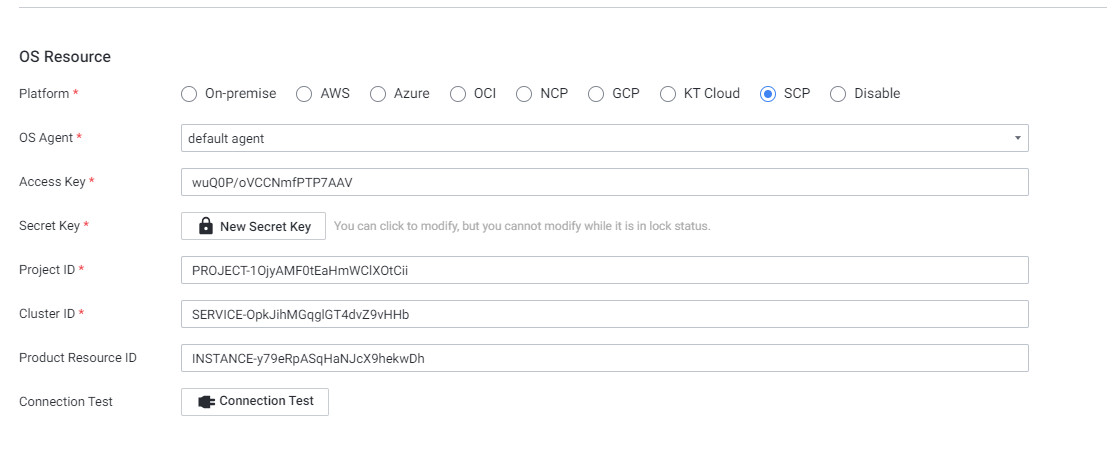The width and height of the screenshot is (1107, 461).
Task: Click the Product Resource ID field
Action: [x=604, y=358]
